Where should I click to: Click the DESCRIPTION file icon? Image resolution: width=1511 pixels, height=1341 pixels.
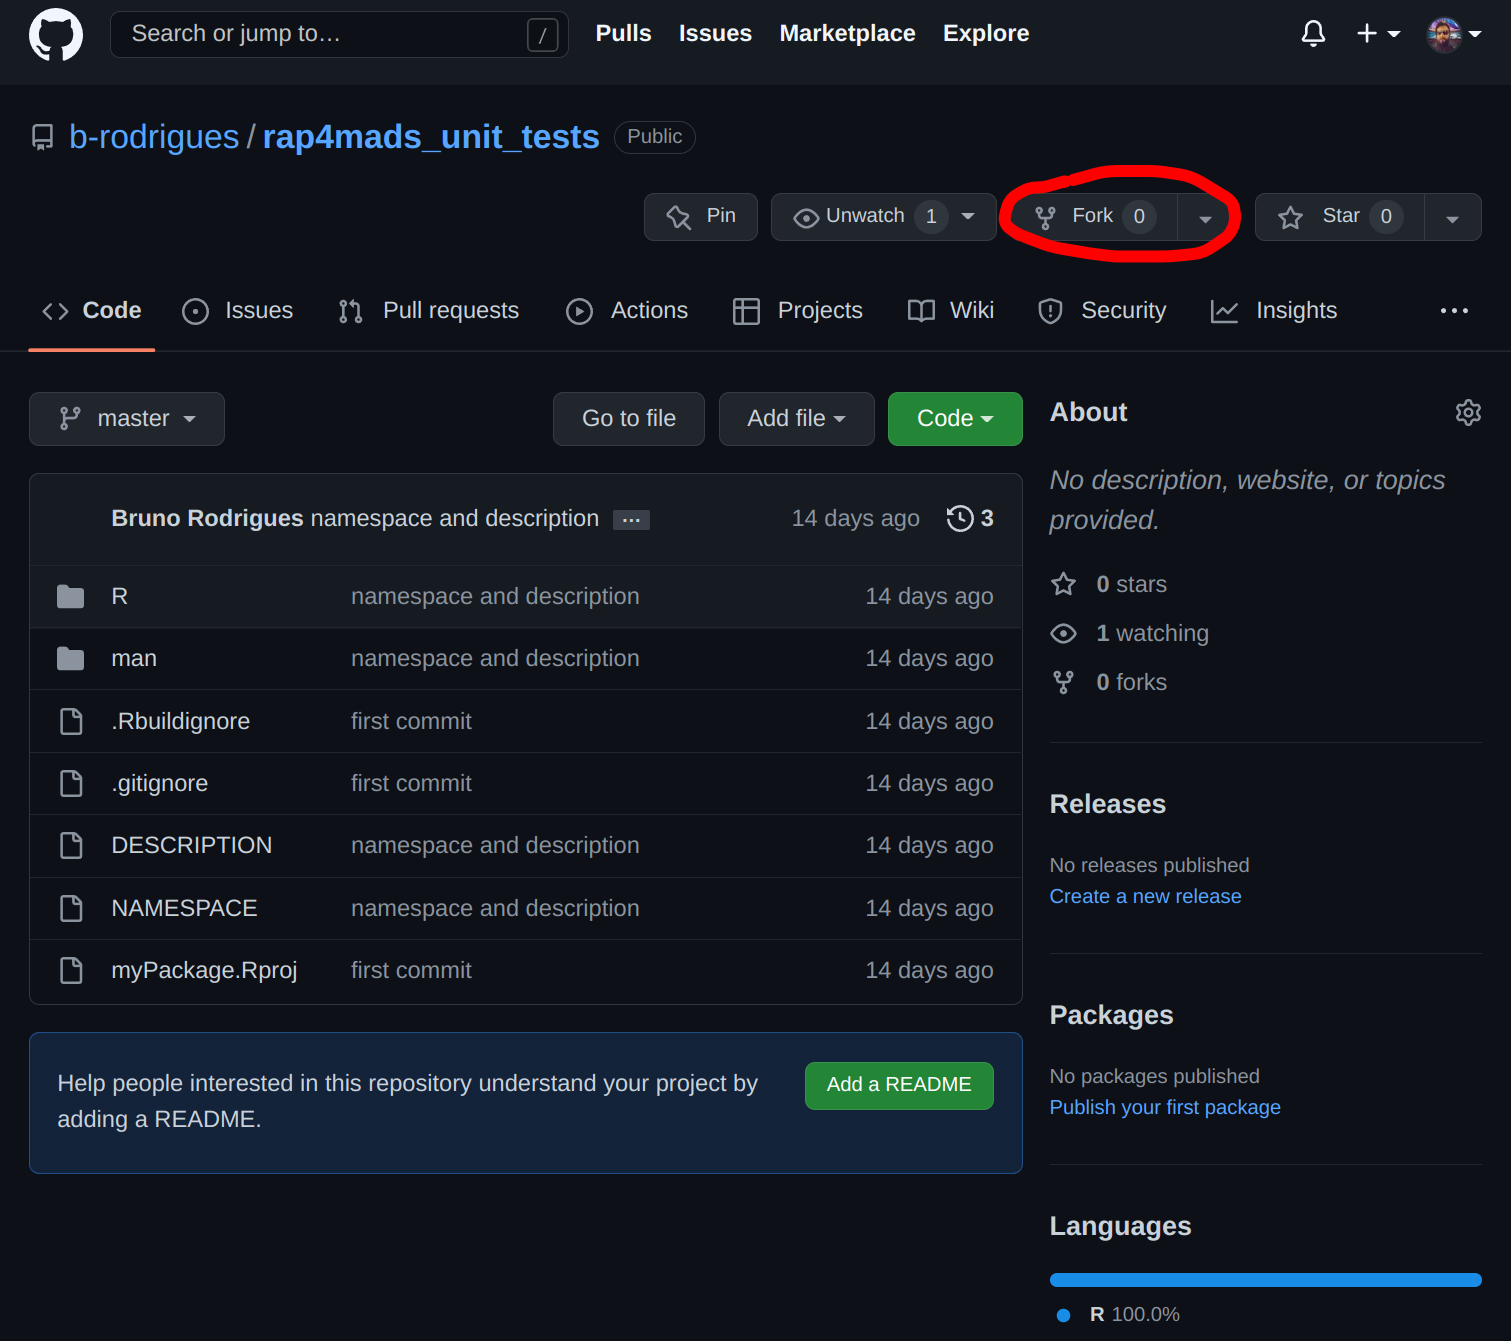tap(71, 846)
